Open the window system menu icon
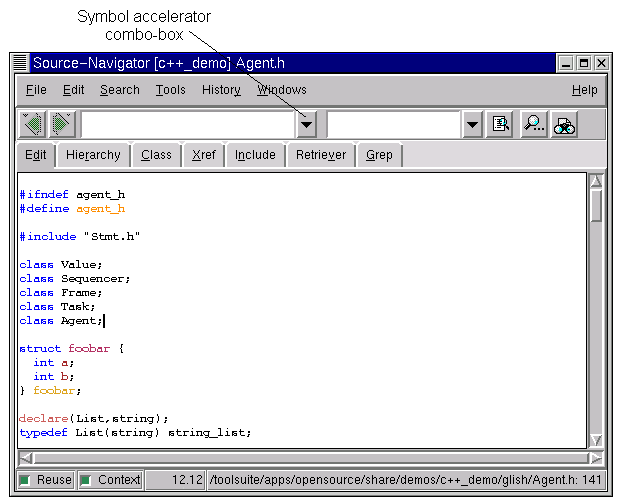The image size is (618, 504). coord(20,63)
